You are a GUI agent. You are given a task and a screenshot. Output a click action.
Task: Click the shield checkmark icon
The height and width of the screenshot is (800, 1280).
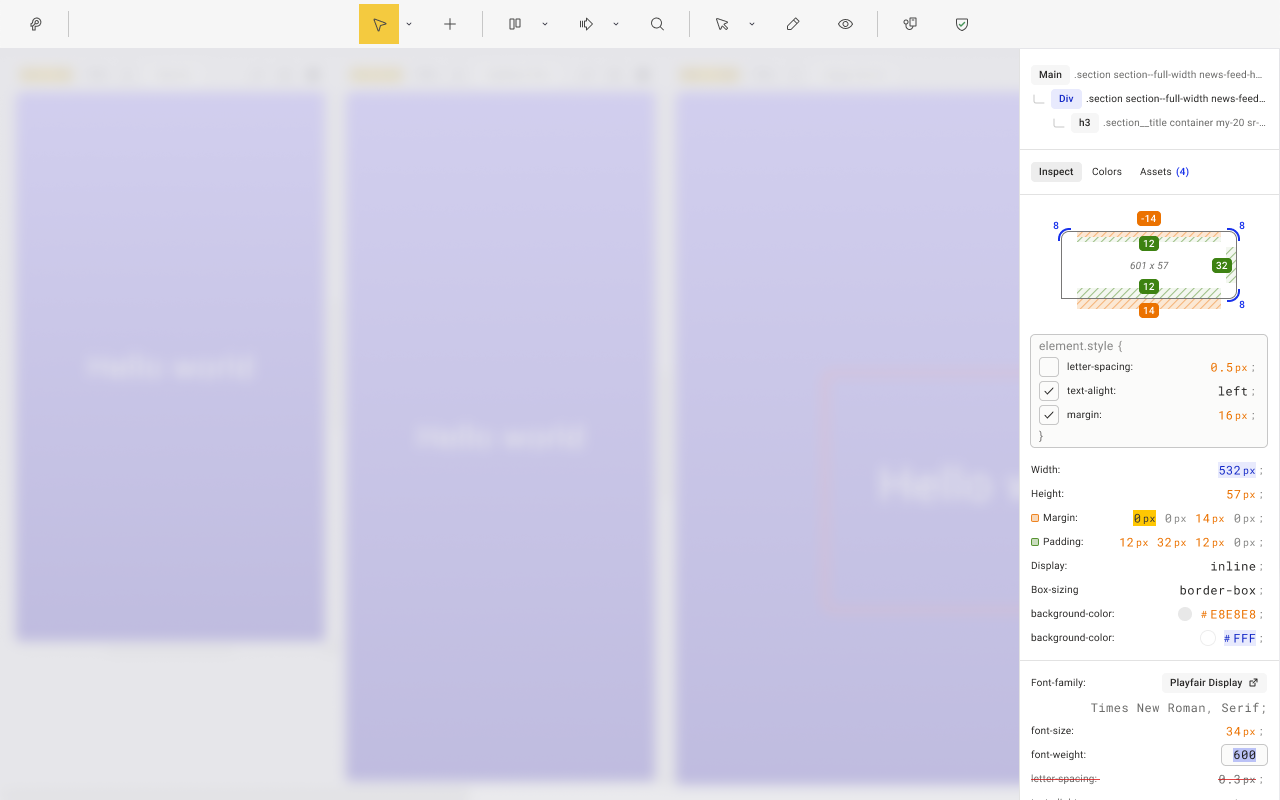click(962, 24)
